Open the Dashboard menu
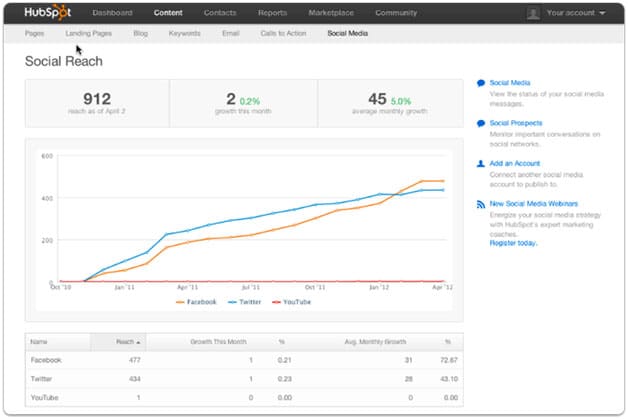This screenshot has height=419, width=628. pyautogui.click(x=112, y=13)
